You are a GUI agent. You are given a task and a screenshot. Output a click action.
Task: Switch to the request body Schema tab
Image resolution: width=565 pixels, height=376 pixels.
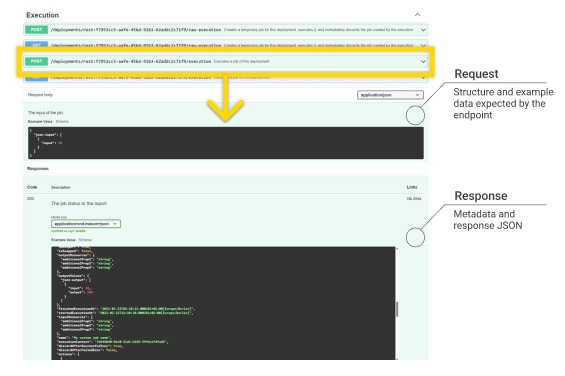coord(62,121)
